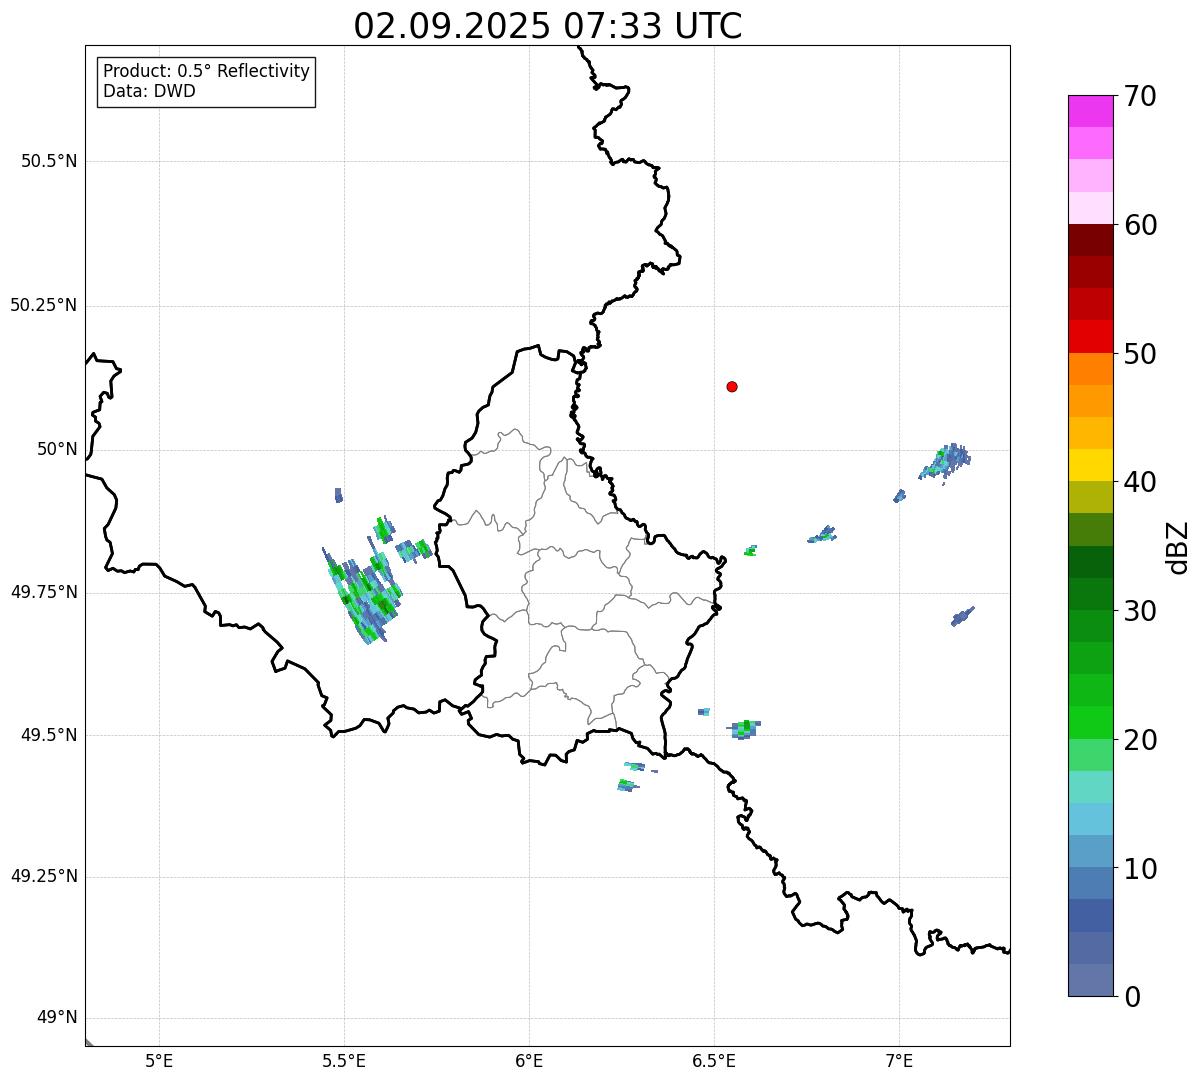Click the '20' colorbar tick label
Viewport: 1202px width, 1081px height.
(x=1140, y=740)
